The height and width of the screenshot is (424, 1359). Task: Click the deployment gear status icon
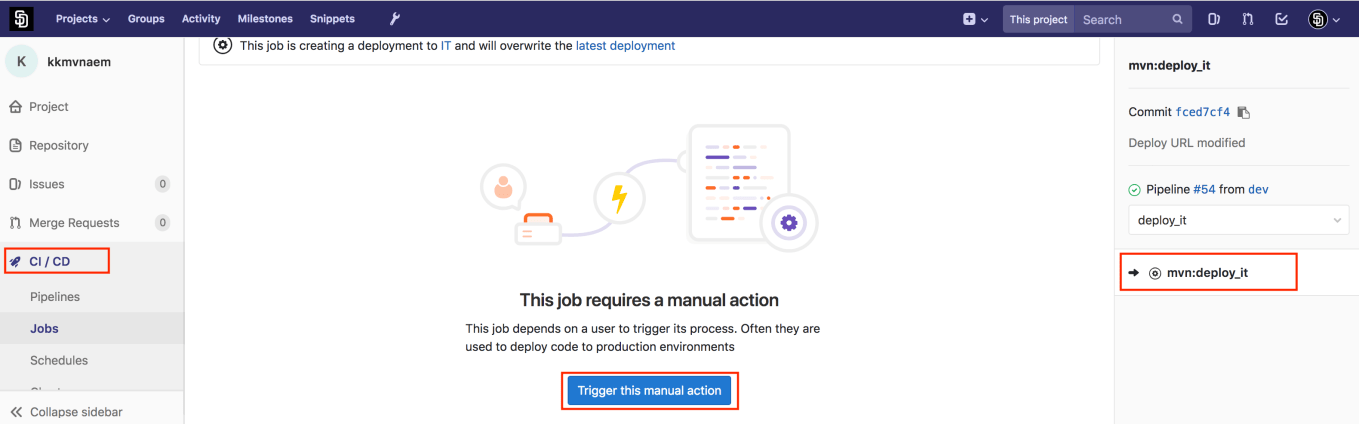[223, 45]
